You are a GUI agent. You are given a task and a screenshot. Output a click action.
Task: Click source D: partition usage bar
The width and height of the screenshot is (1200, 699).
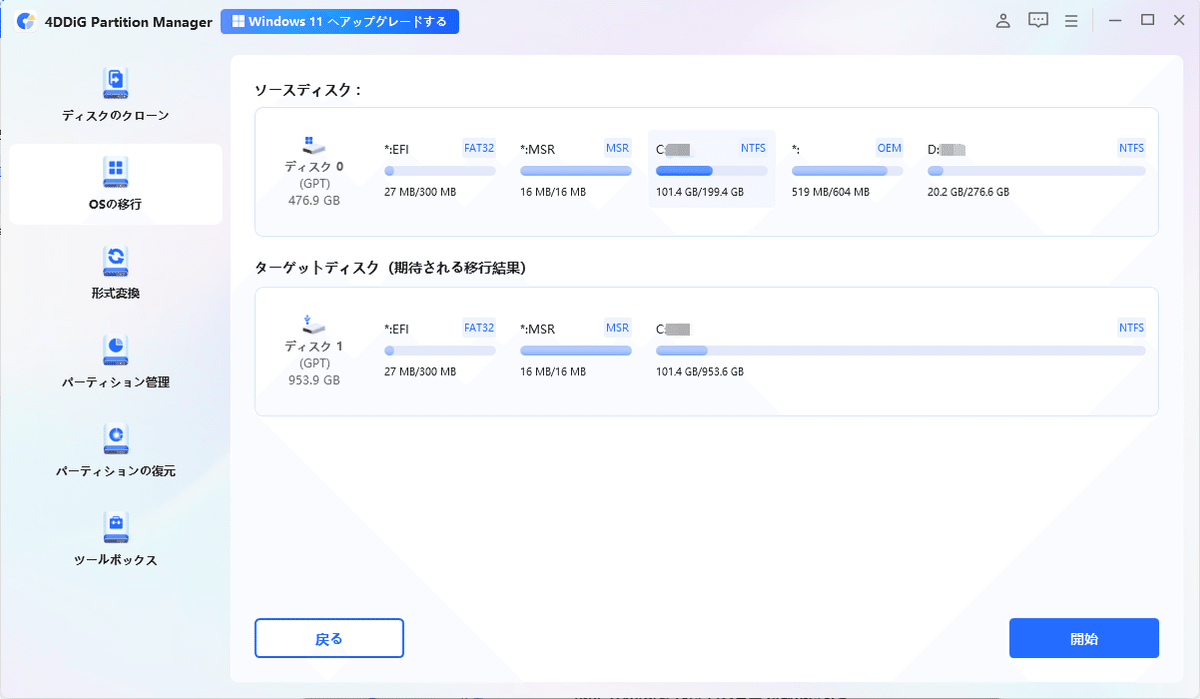pos(1037,171)
